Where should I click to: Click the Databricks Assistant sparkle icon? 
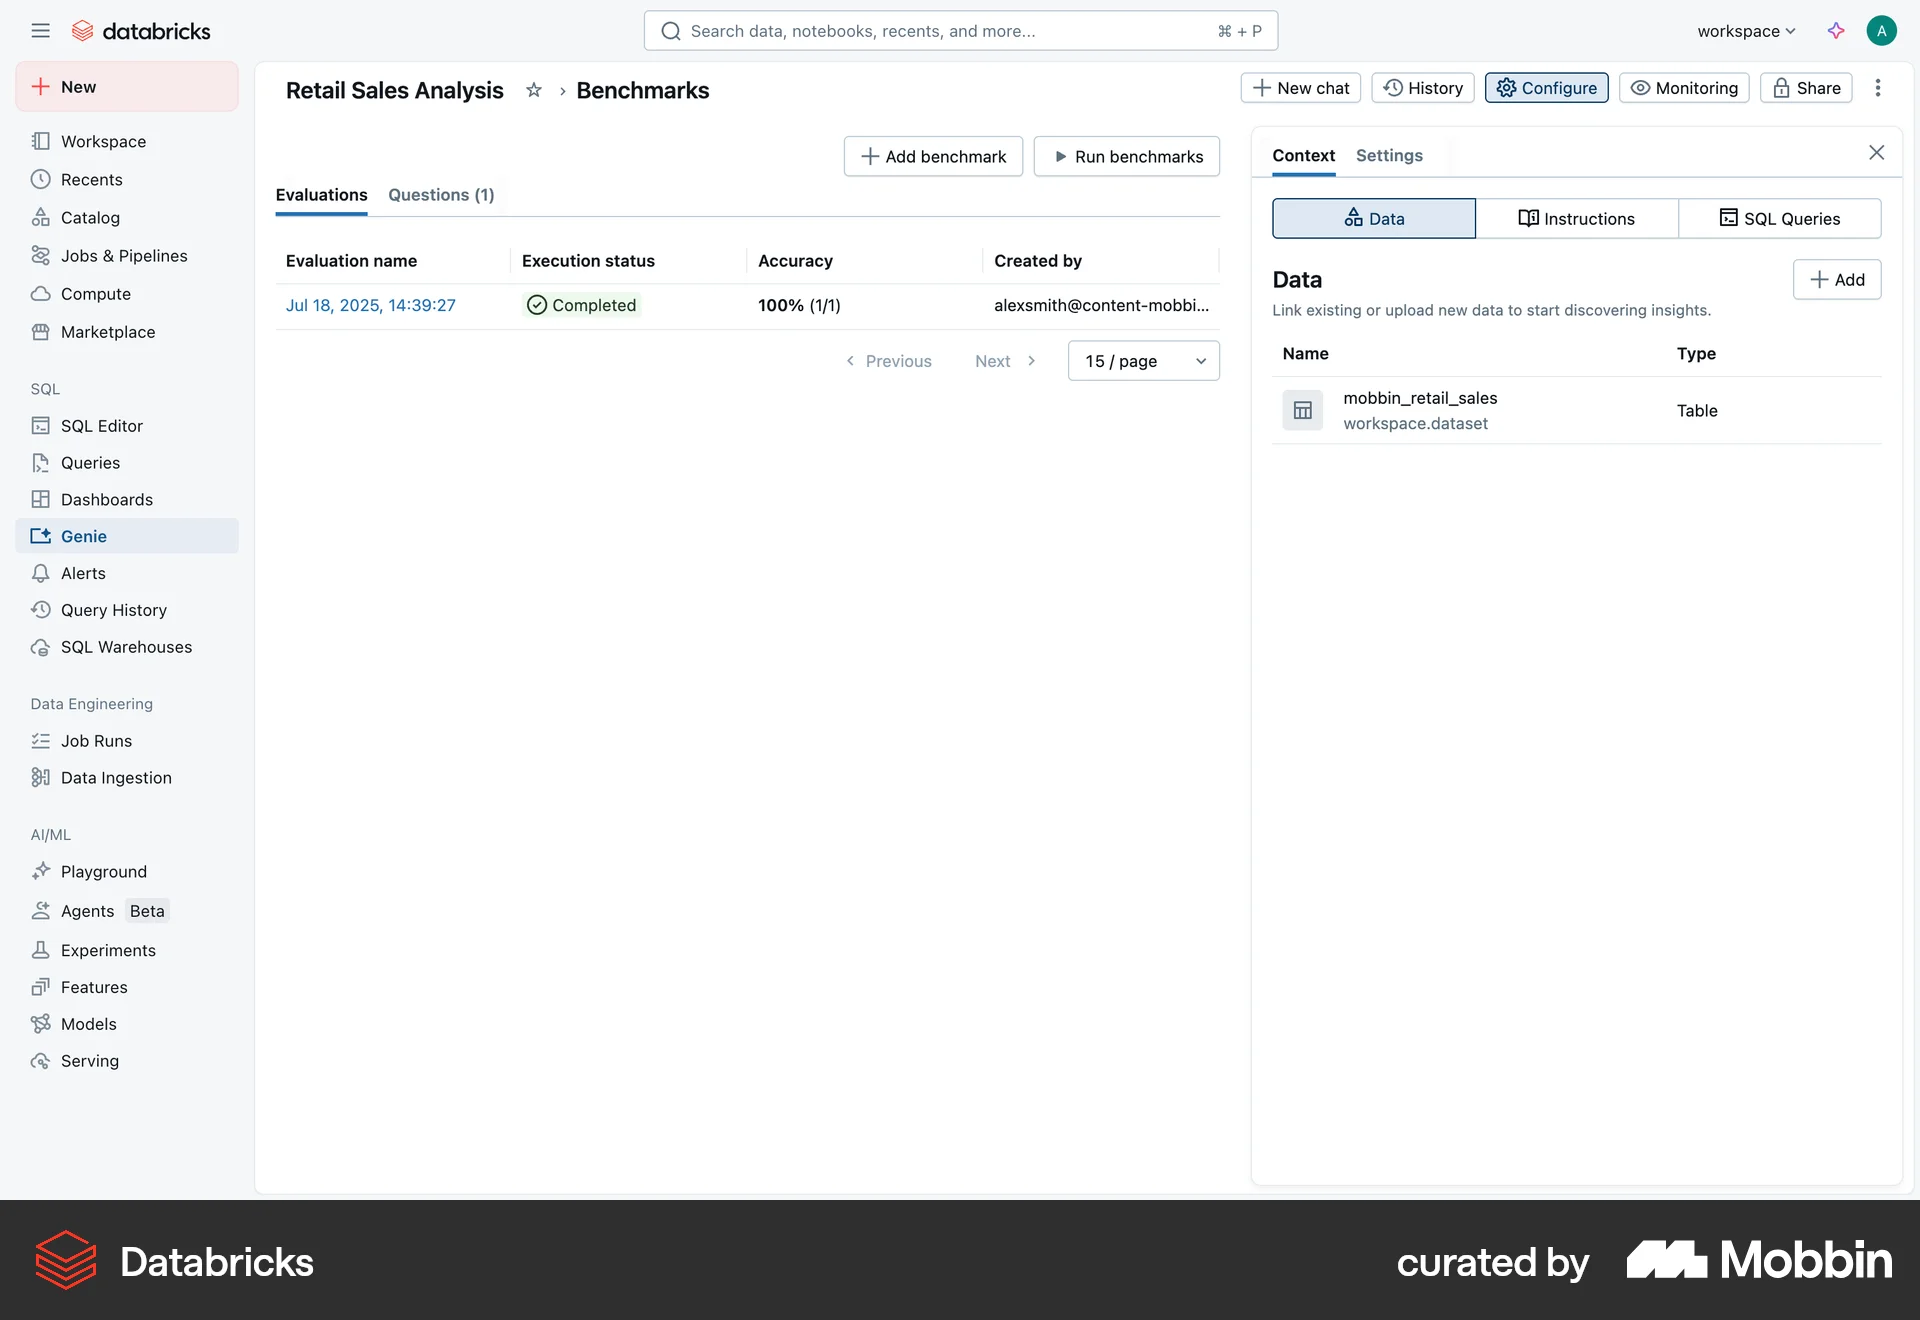point(1836,30)
